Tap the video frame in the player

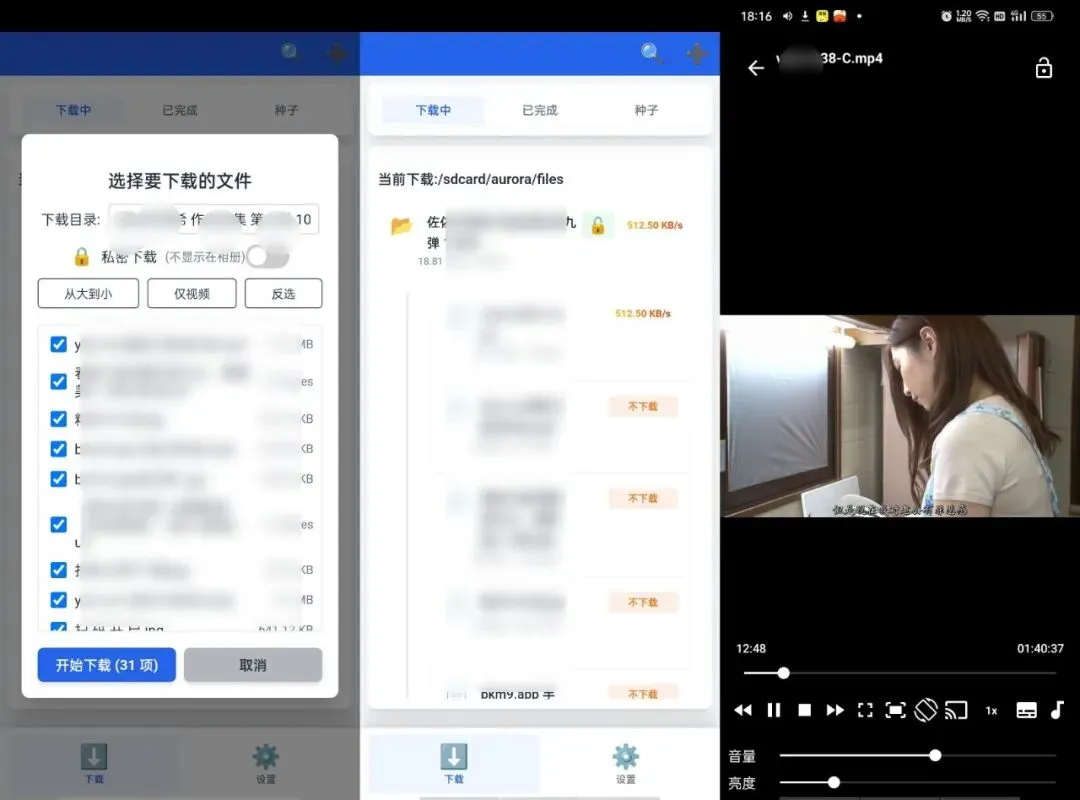pos(900,416)
